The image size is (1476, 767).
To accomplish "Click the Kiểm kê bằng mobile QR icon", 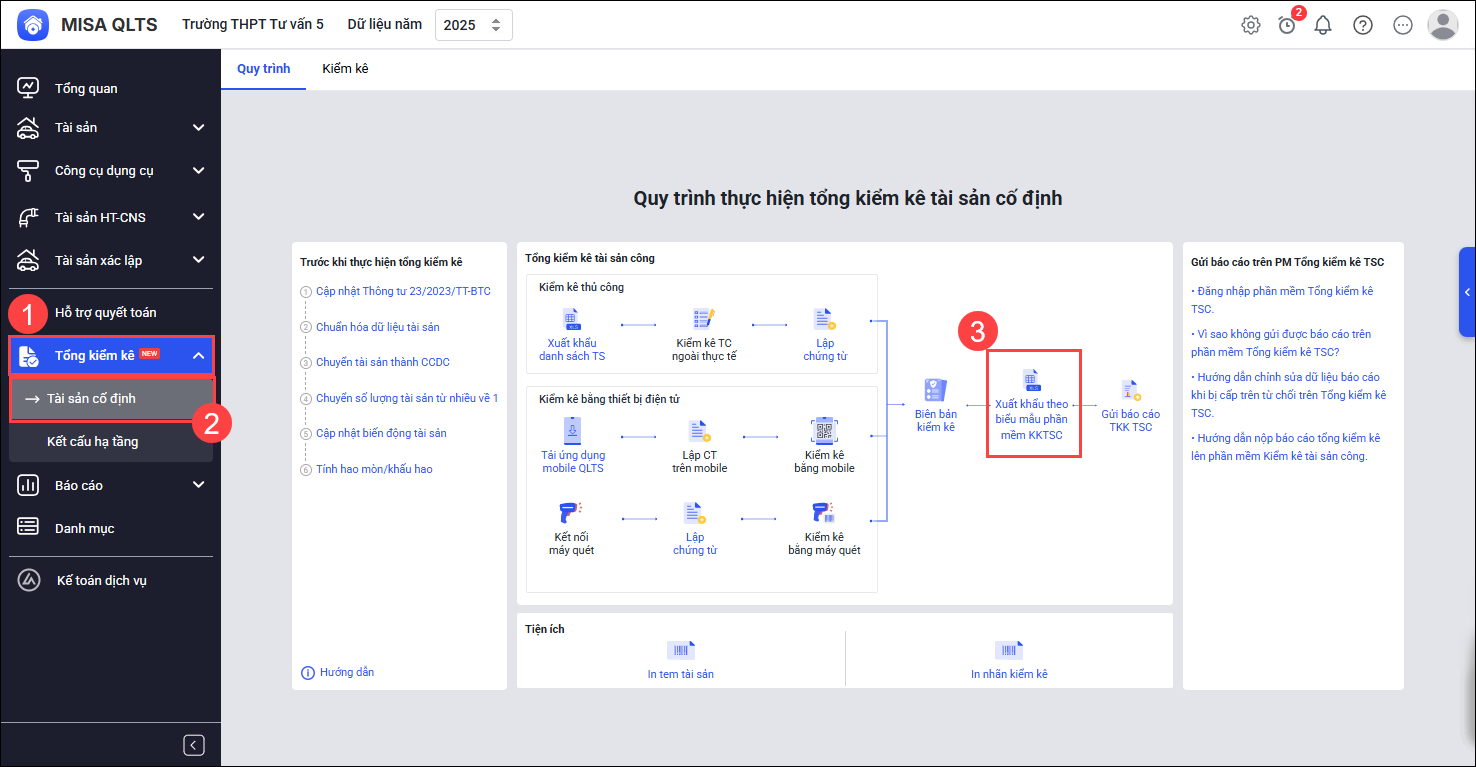I will [824, 431].
